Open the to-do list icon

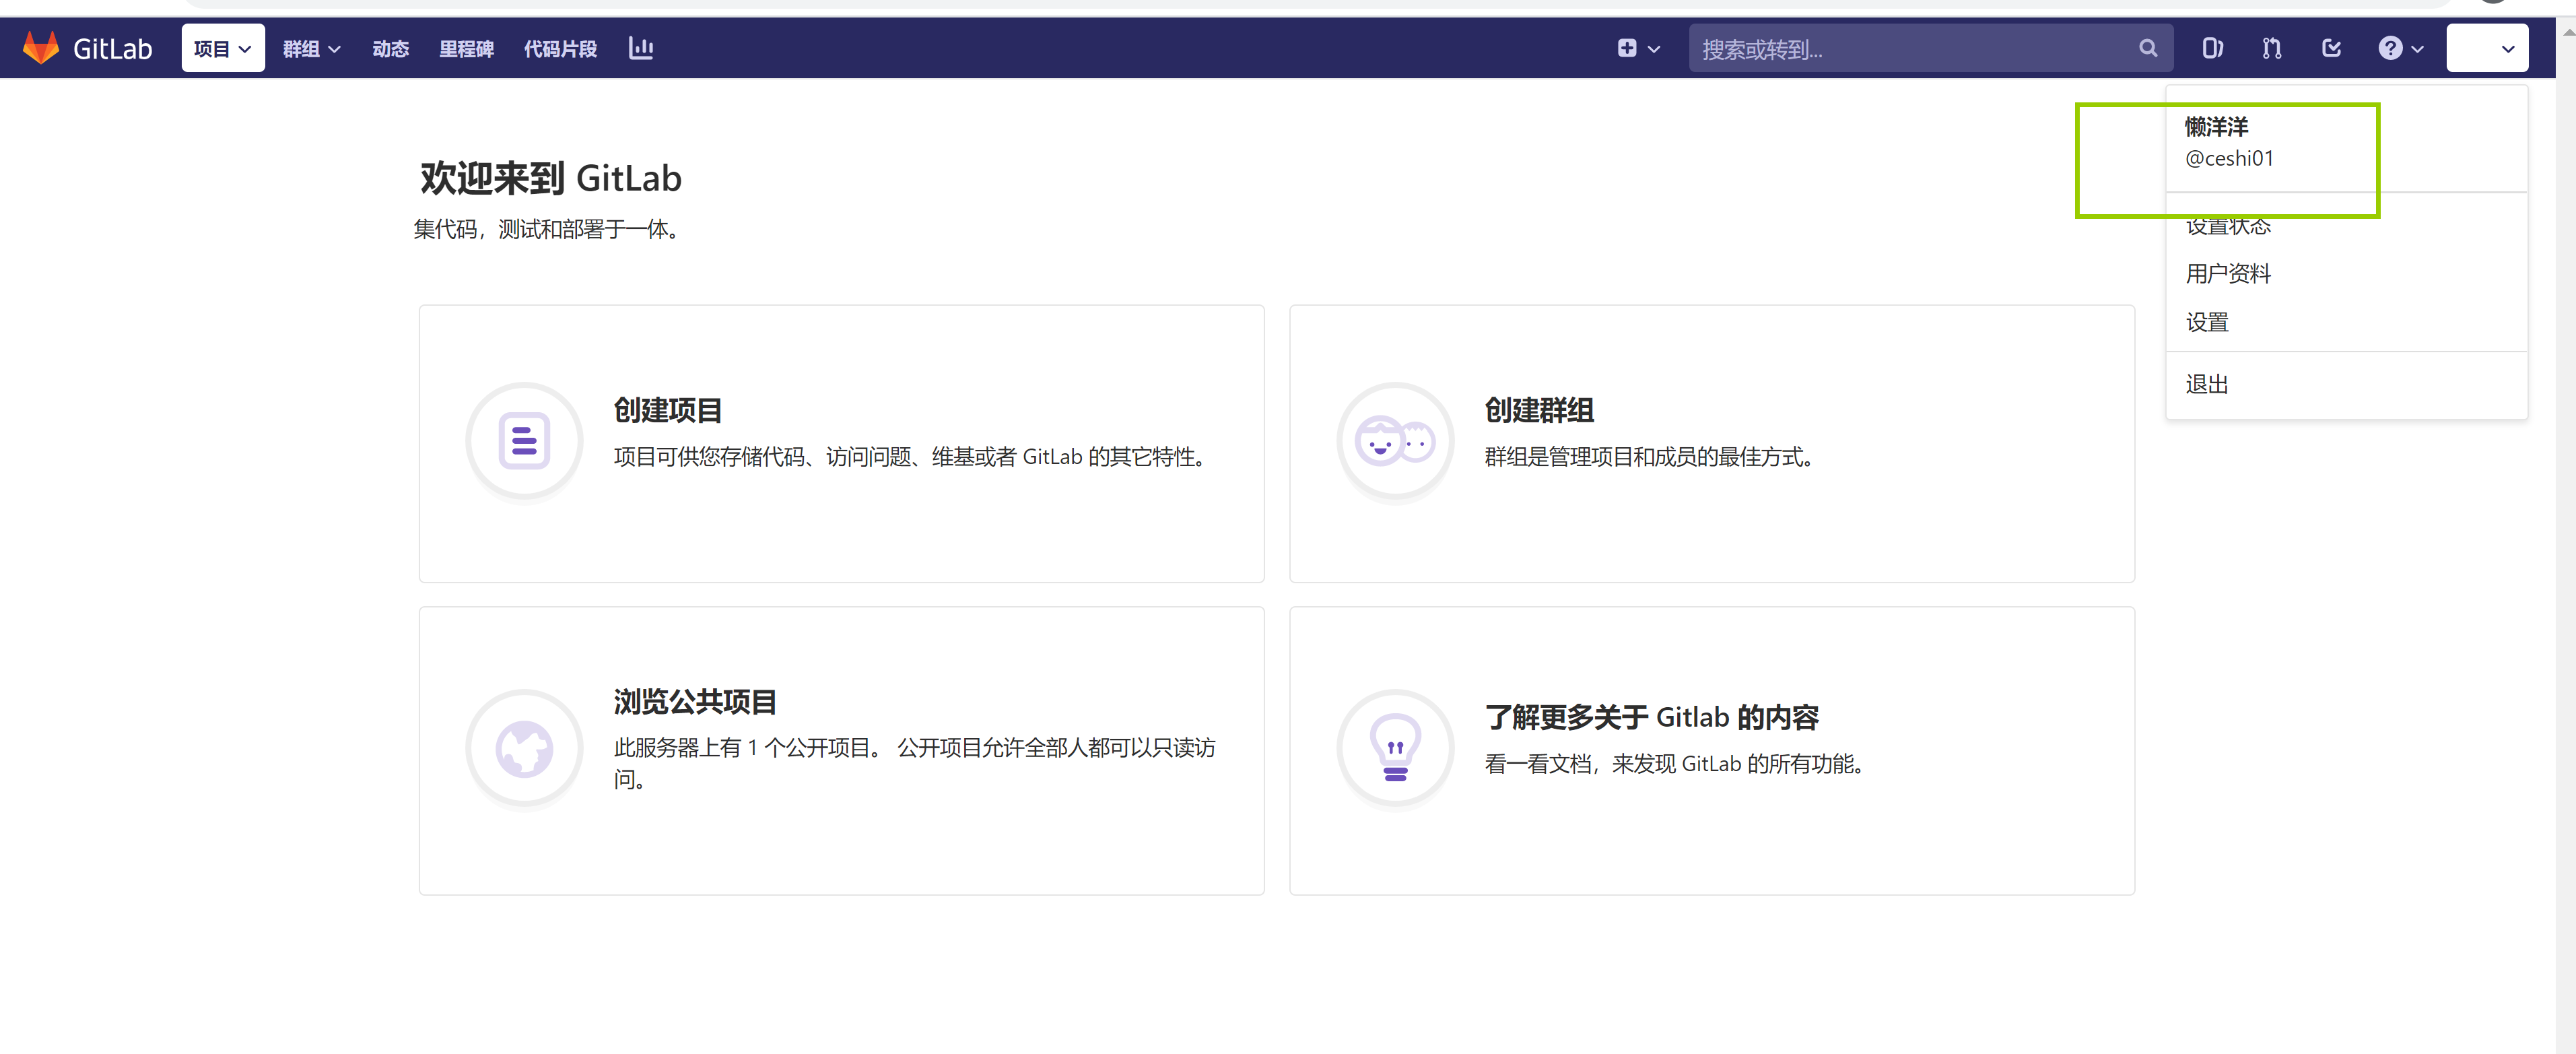[2332, 48]
